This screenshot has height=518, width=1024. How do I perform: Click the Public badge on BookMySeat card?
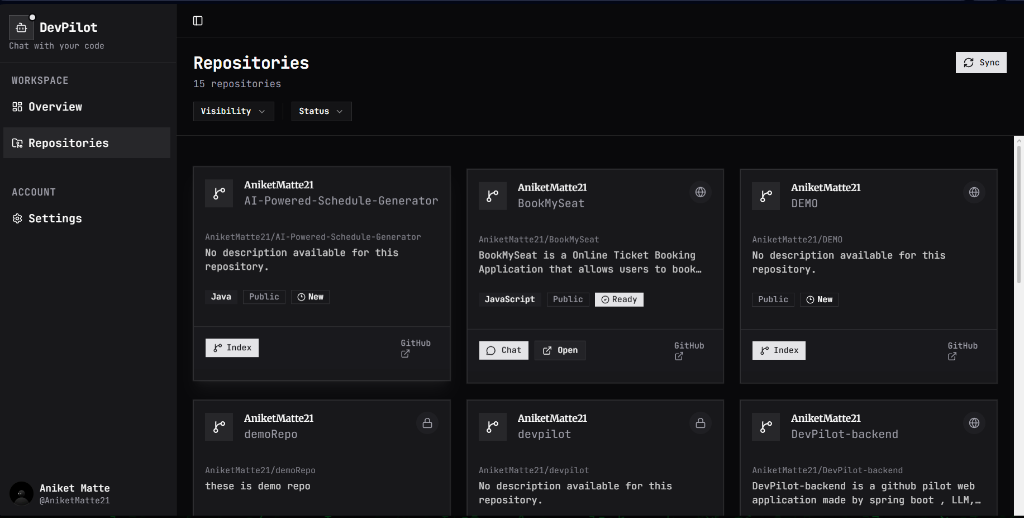(x=568, y=299)
